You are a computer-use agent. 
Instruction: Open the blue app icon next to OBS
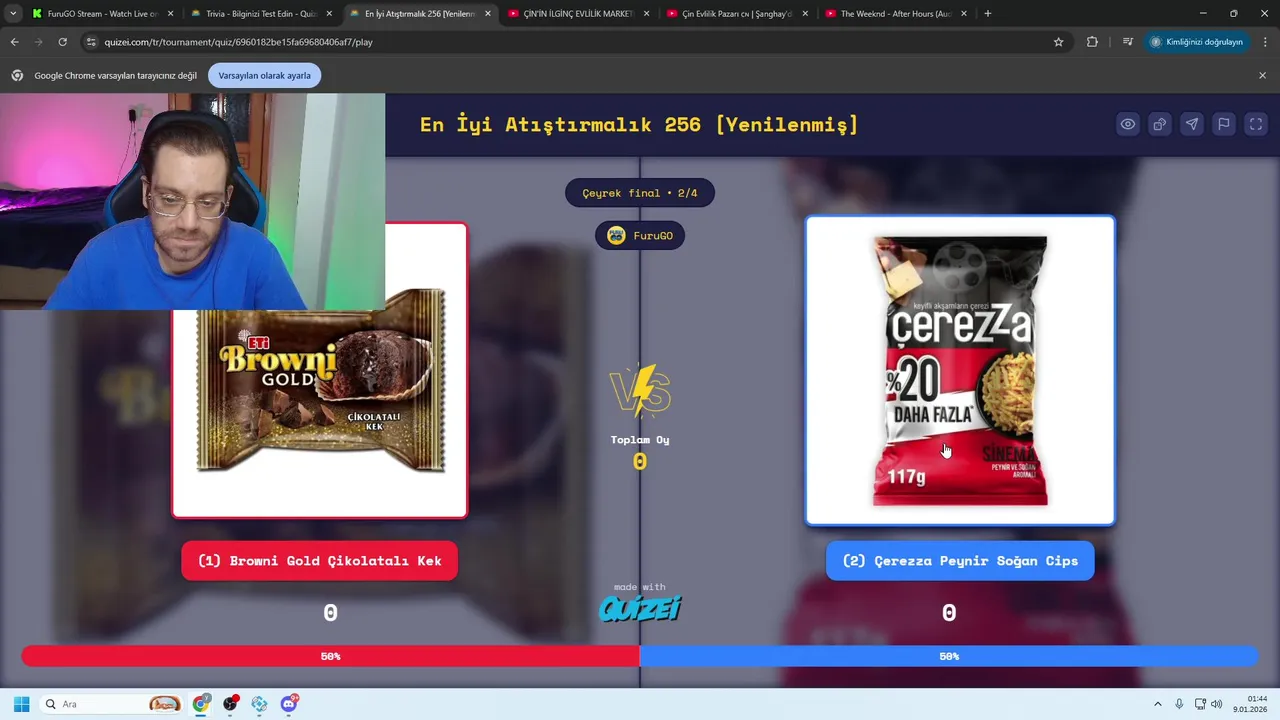click(x=260, y=704)
